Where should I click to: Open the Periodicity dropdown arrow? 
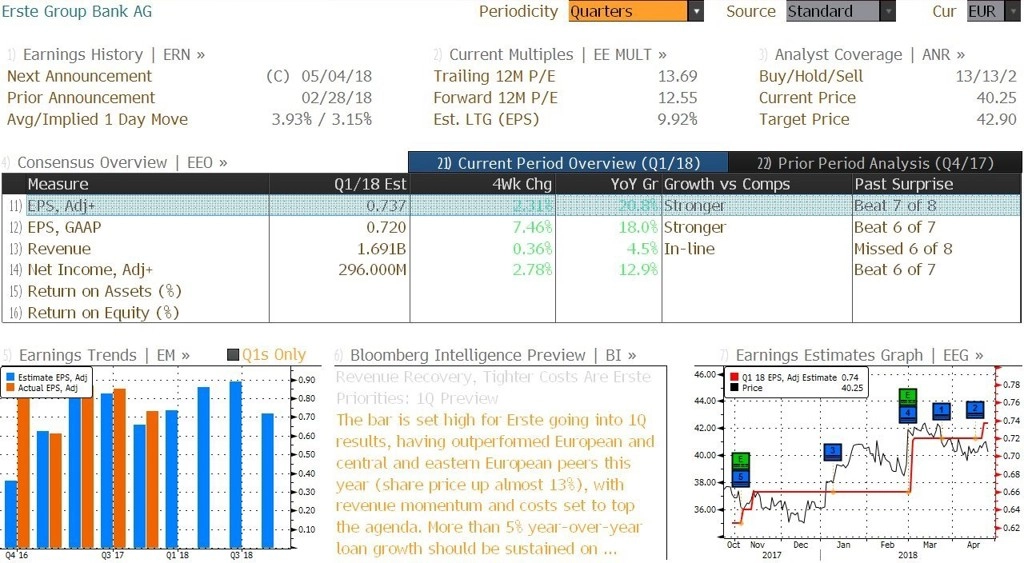[696, 11]
